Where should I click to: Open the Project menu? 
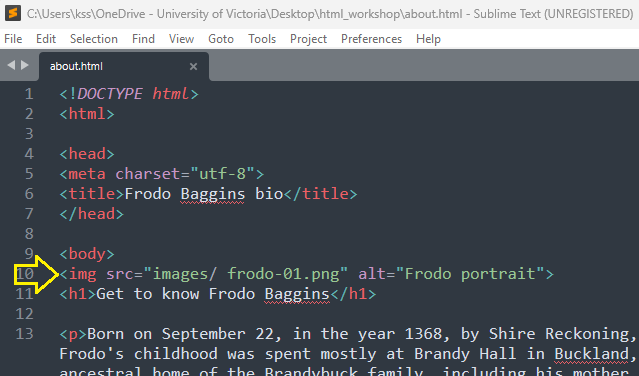[x=308, y=39]
